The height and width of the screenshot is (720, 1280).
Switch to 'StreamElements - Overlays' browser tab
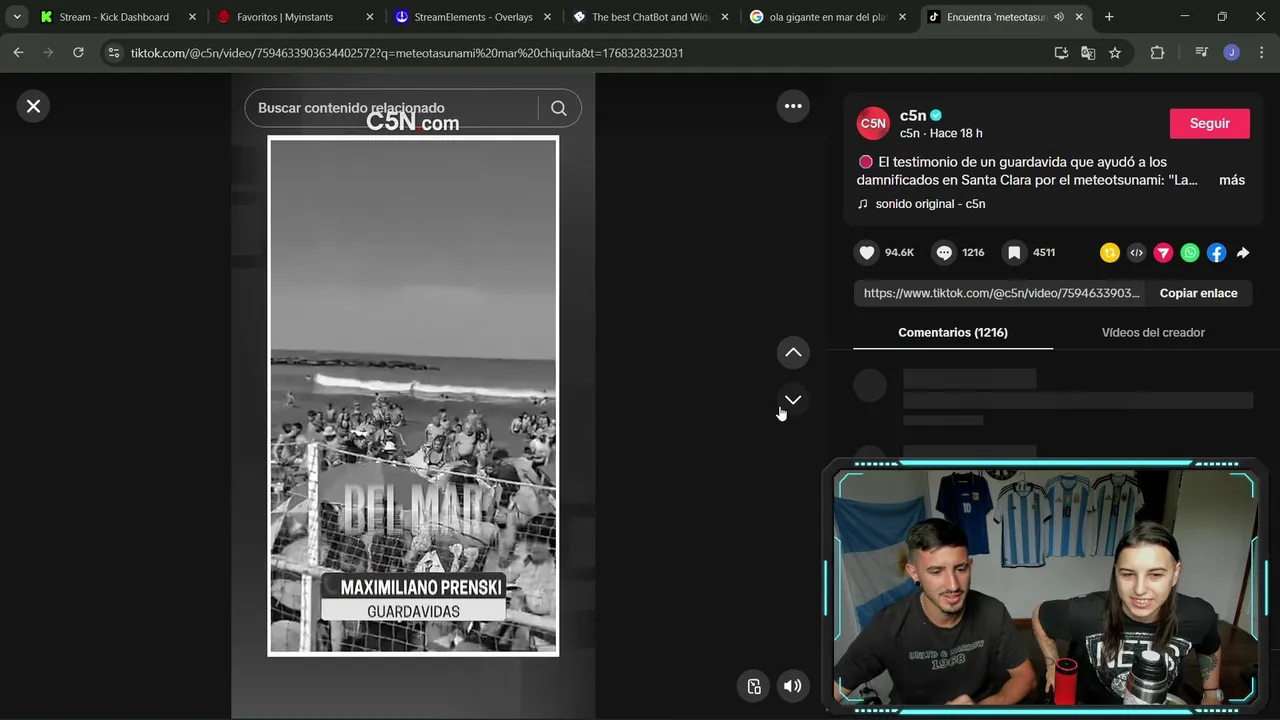point(473,17)
